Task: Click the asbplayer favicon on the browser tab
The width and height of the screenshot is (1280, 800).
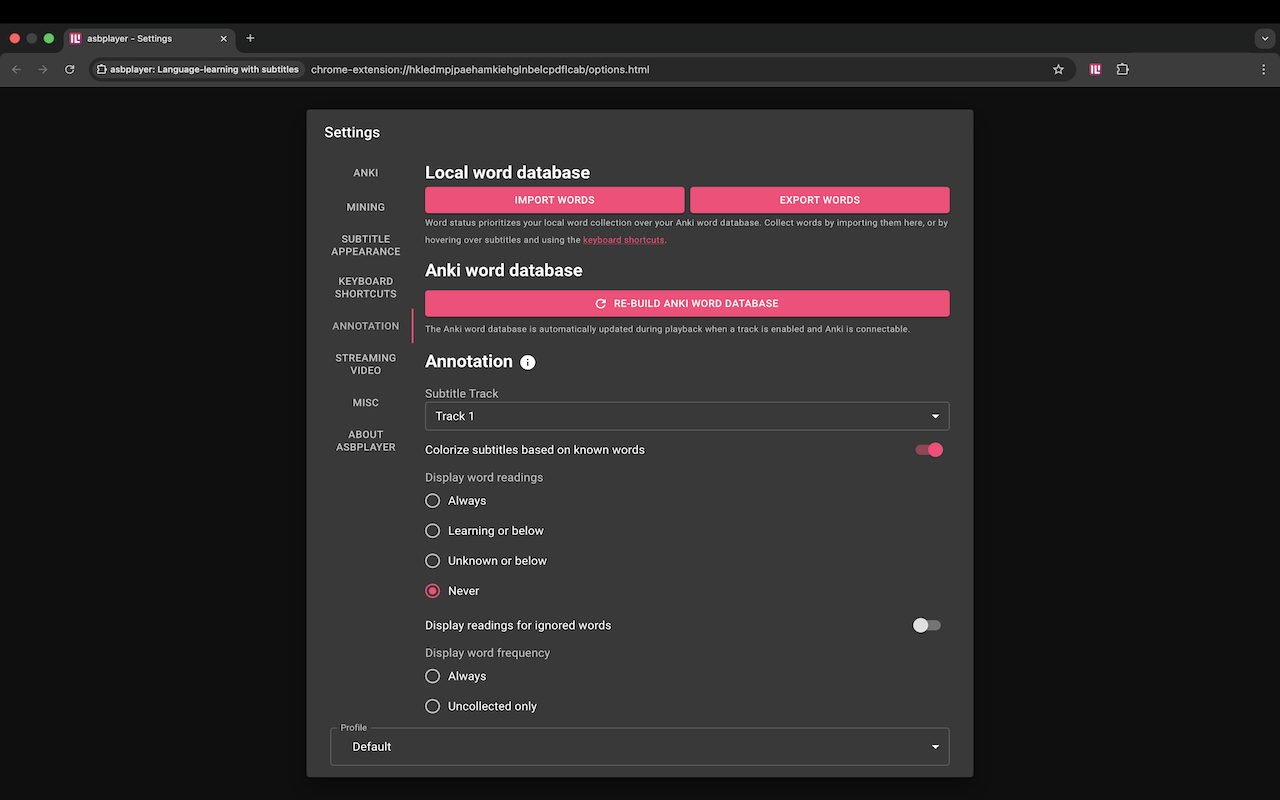Action: tap(75, 38)
